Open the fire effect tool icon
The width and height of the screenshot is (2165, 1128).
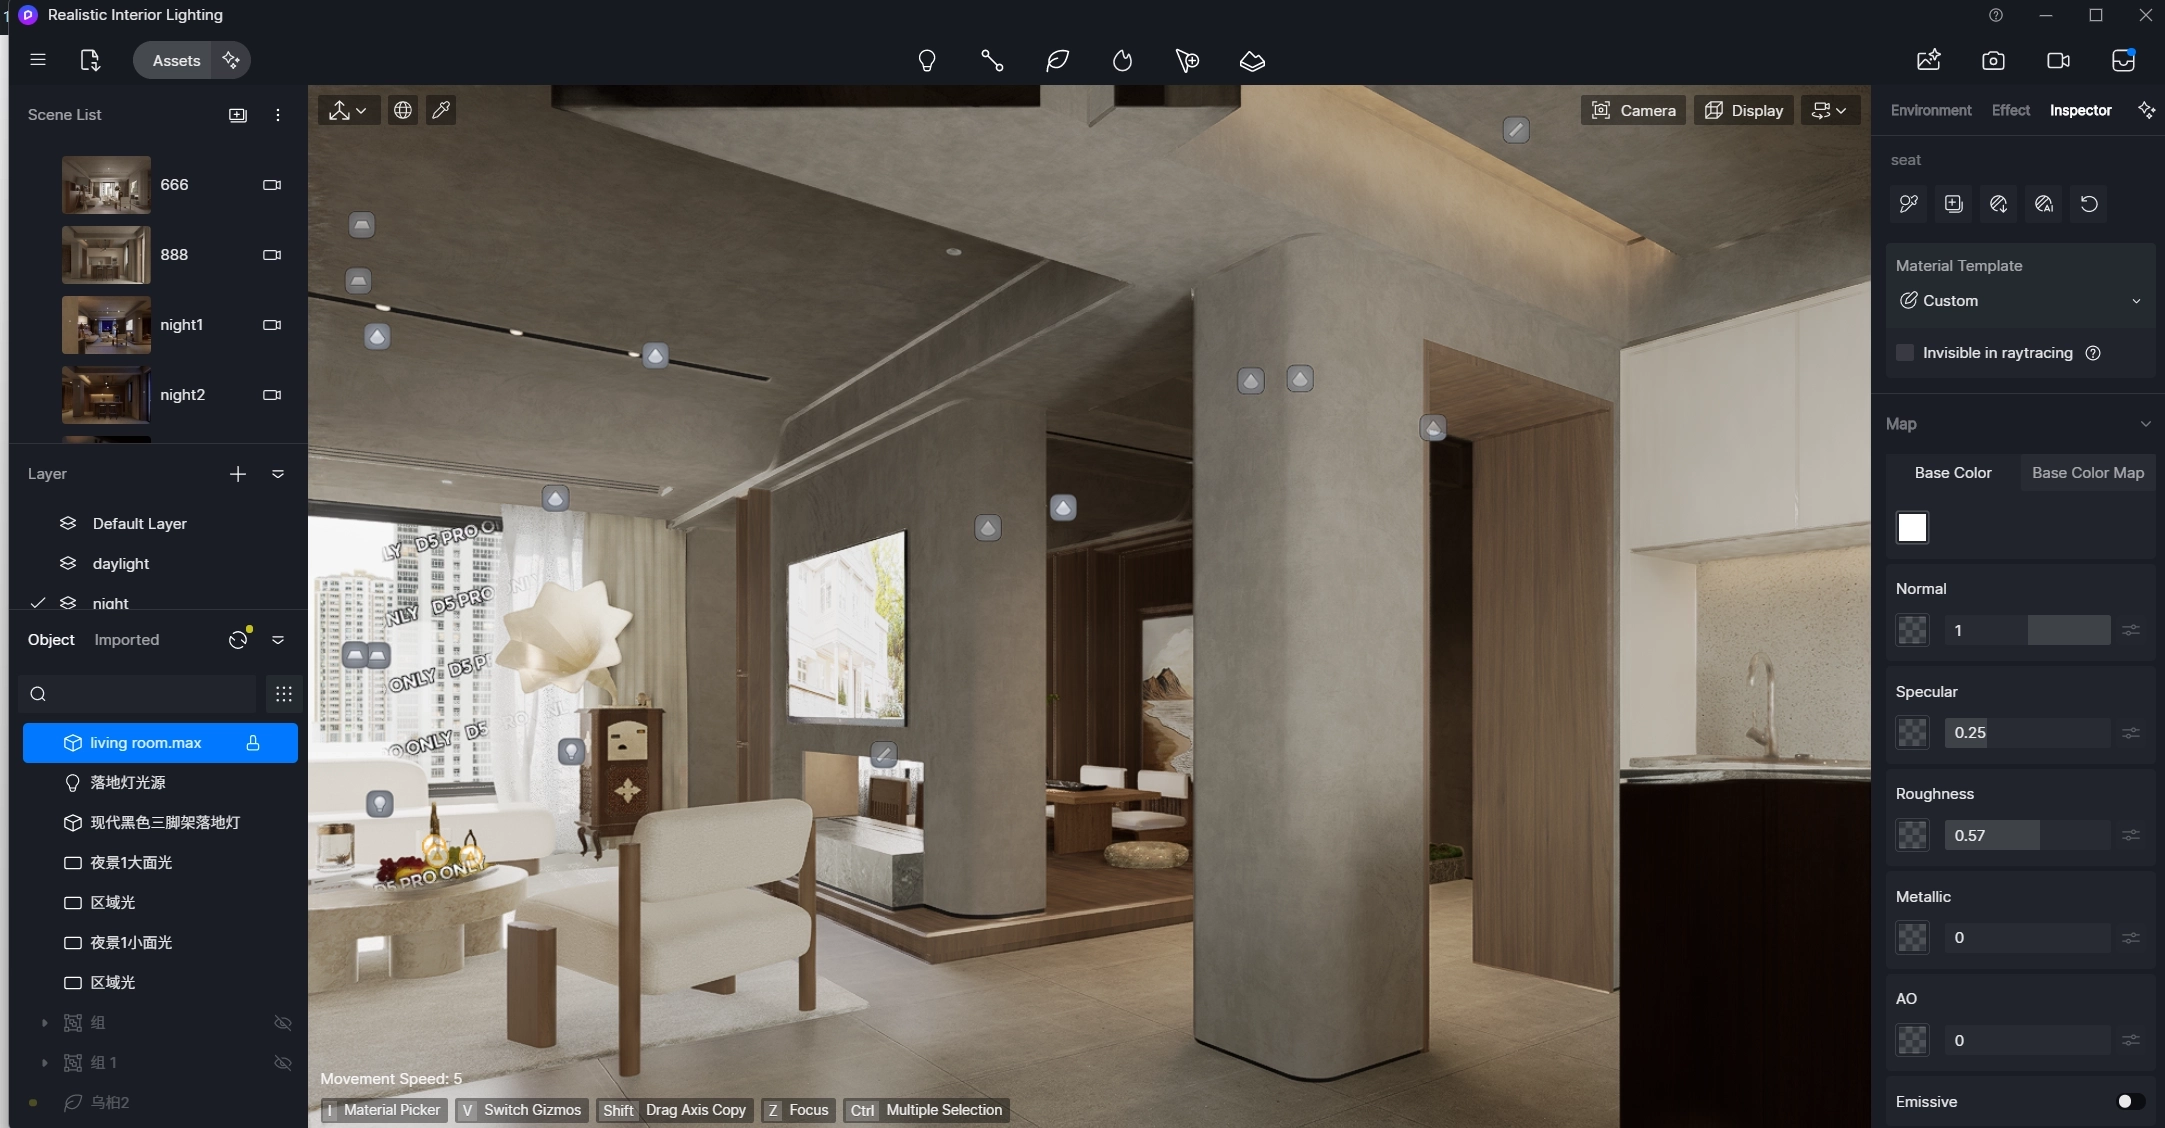(x=1122, y=61)
